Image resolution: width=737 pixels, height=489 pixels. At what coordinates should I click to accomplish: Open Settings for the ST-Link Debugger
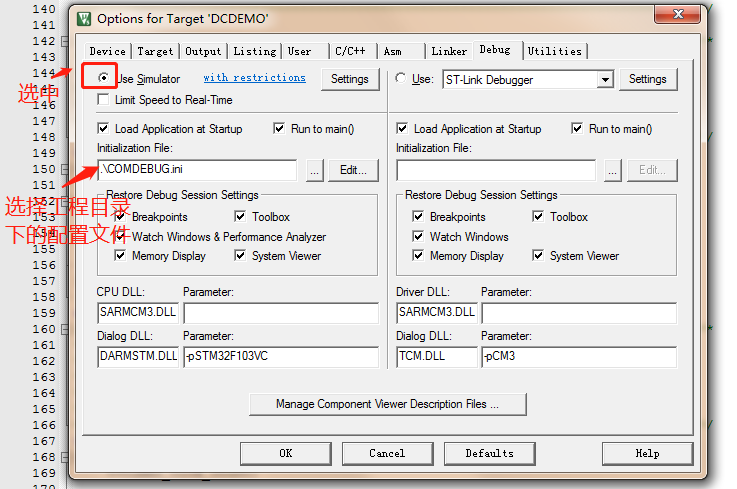647,79
